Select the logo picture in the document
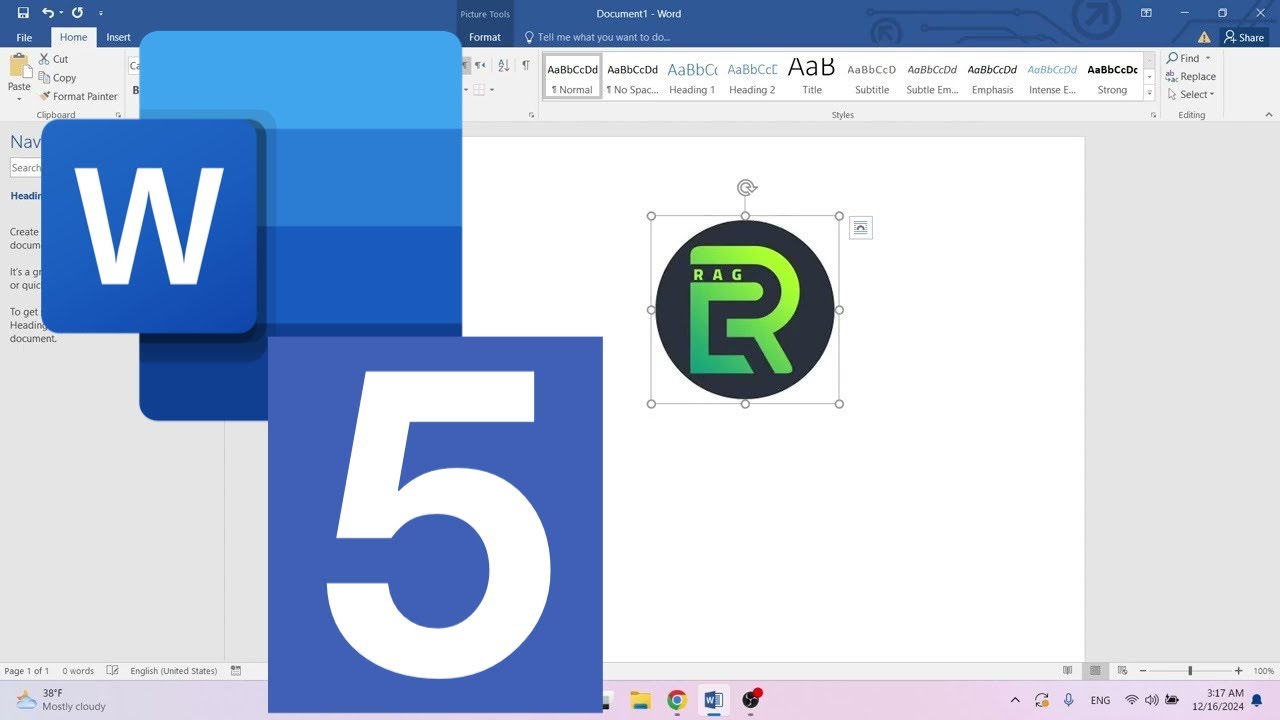This screenshot has height=720, width=1280. pos(745,310)
